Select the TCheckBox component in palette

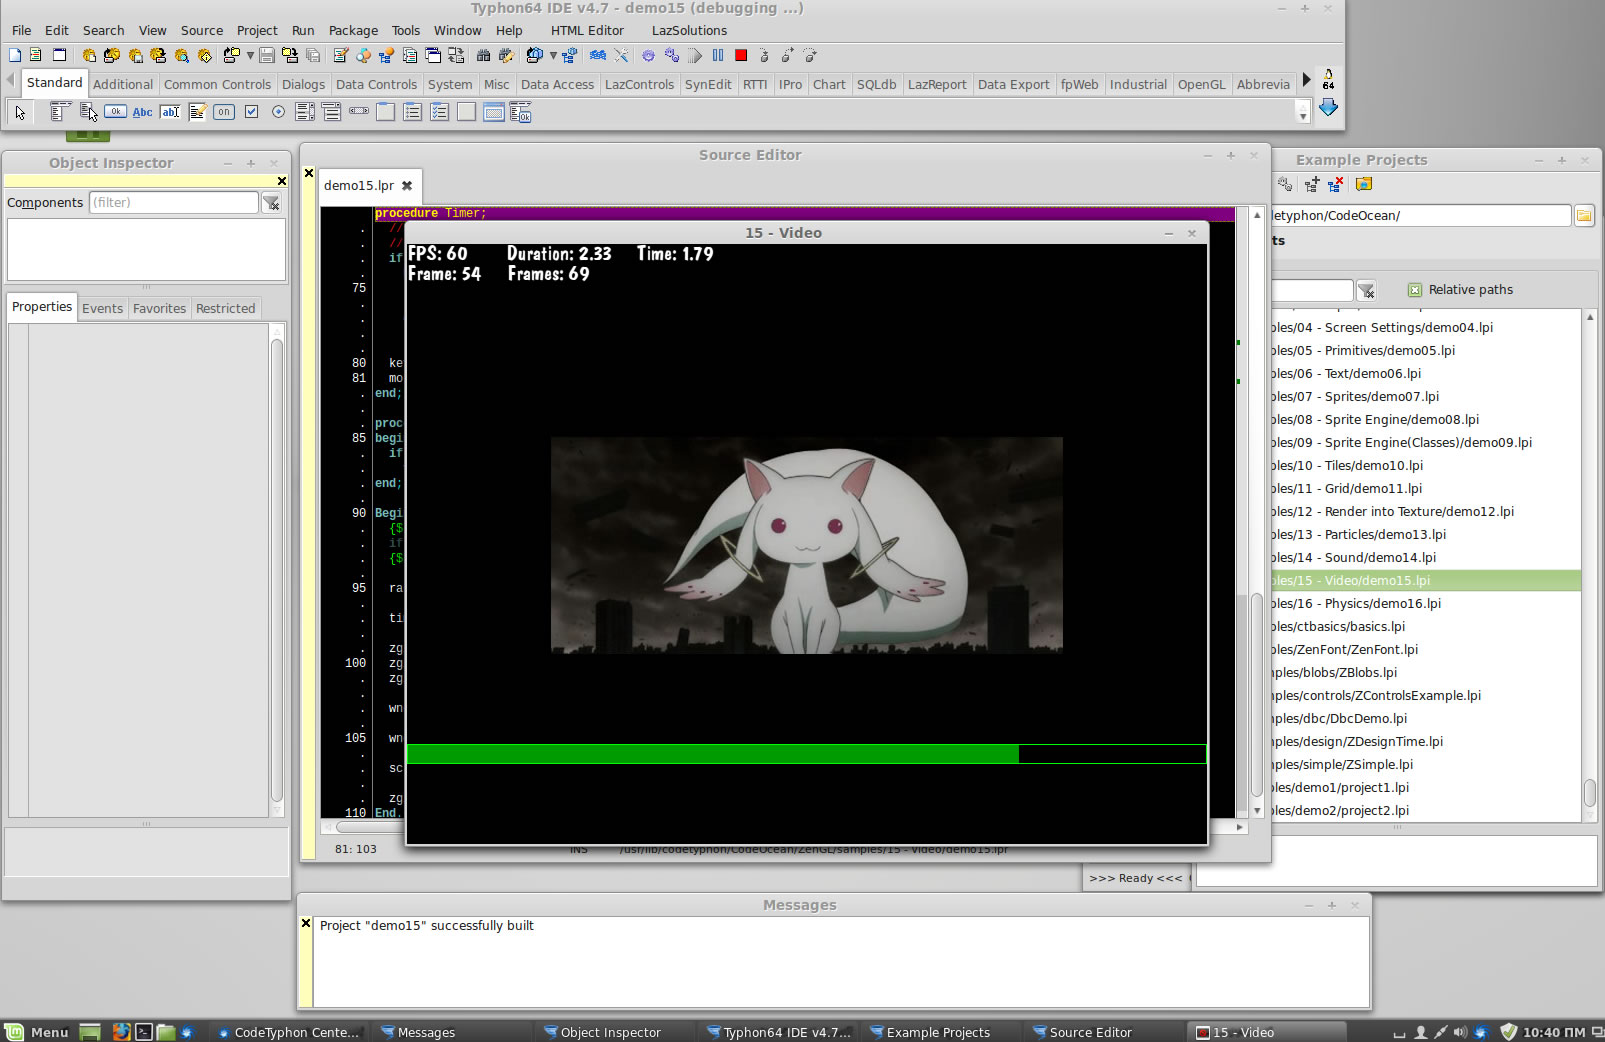pos(251,112)
